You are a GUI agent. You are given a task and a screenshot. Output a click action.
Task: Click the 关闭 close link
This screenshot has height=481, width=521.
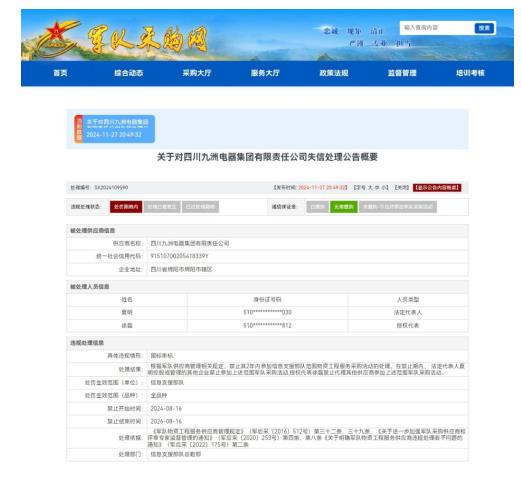(402, 188)
